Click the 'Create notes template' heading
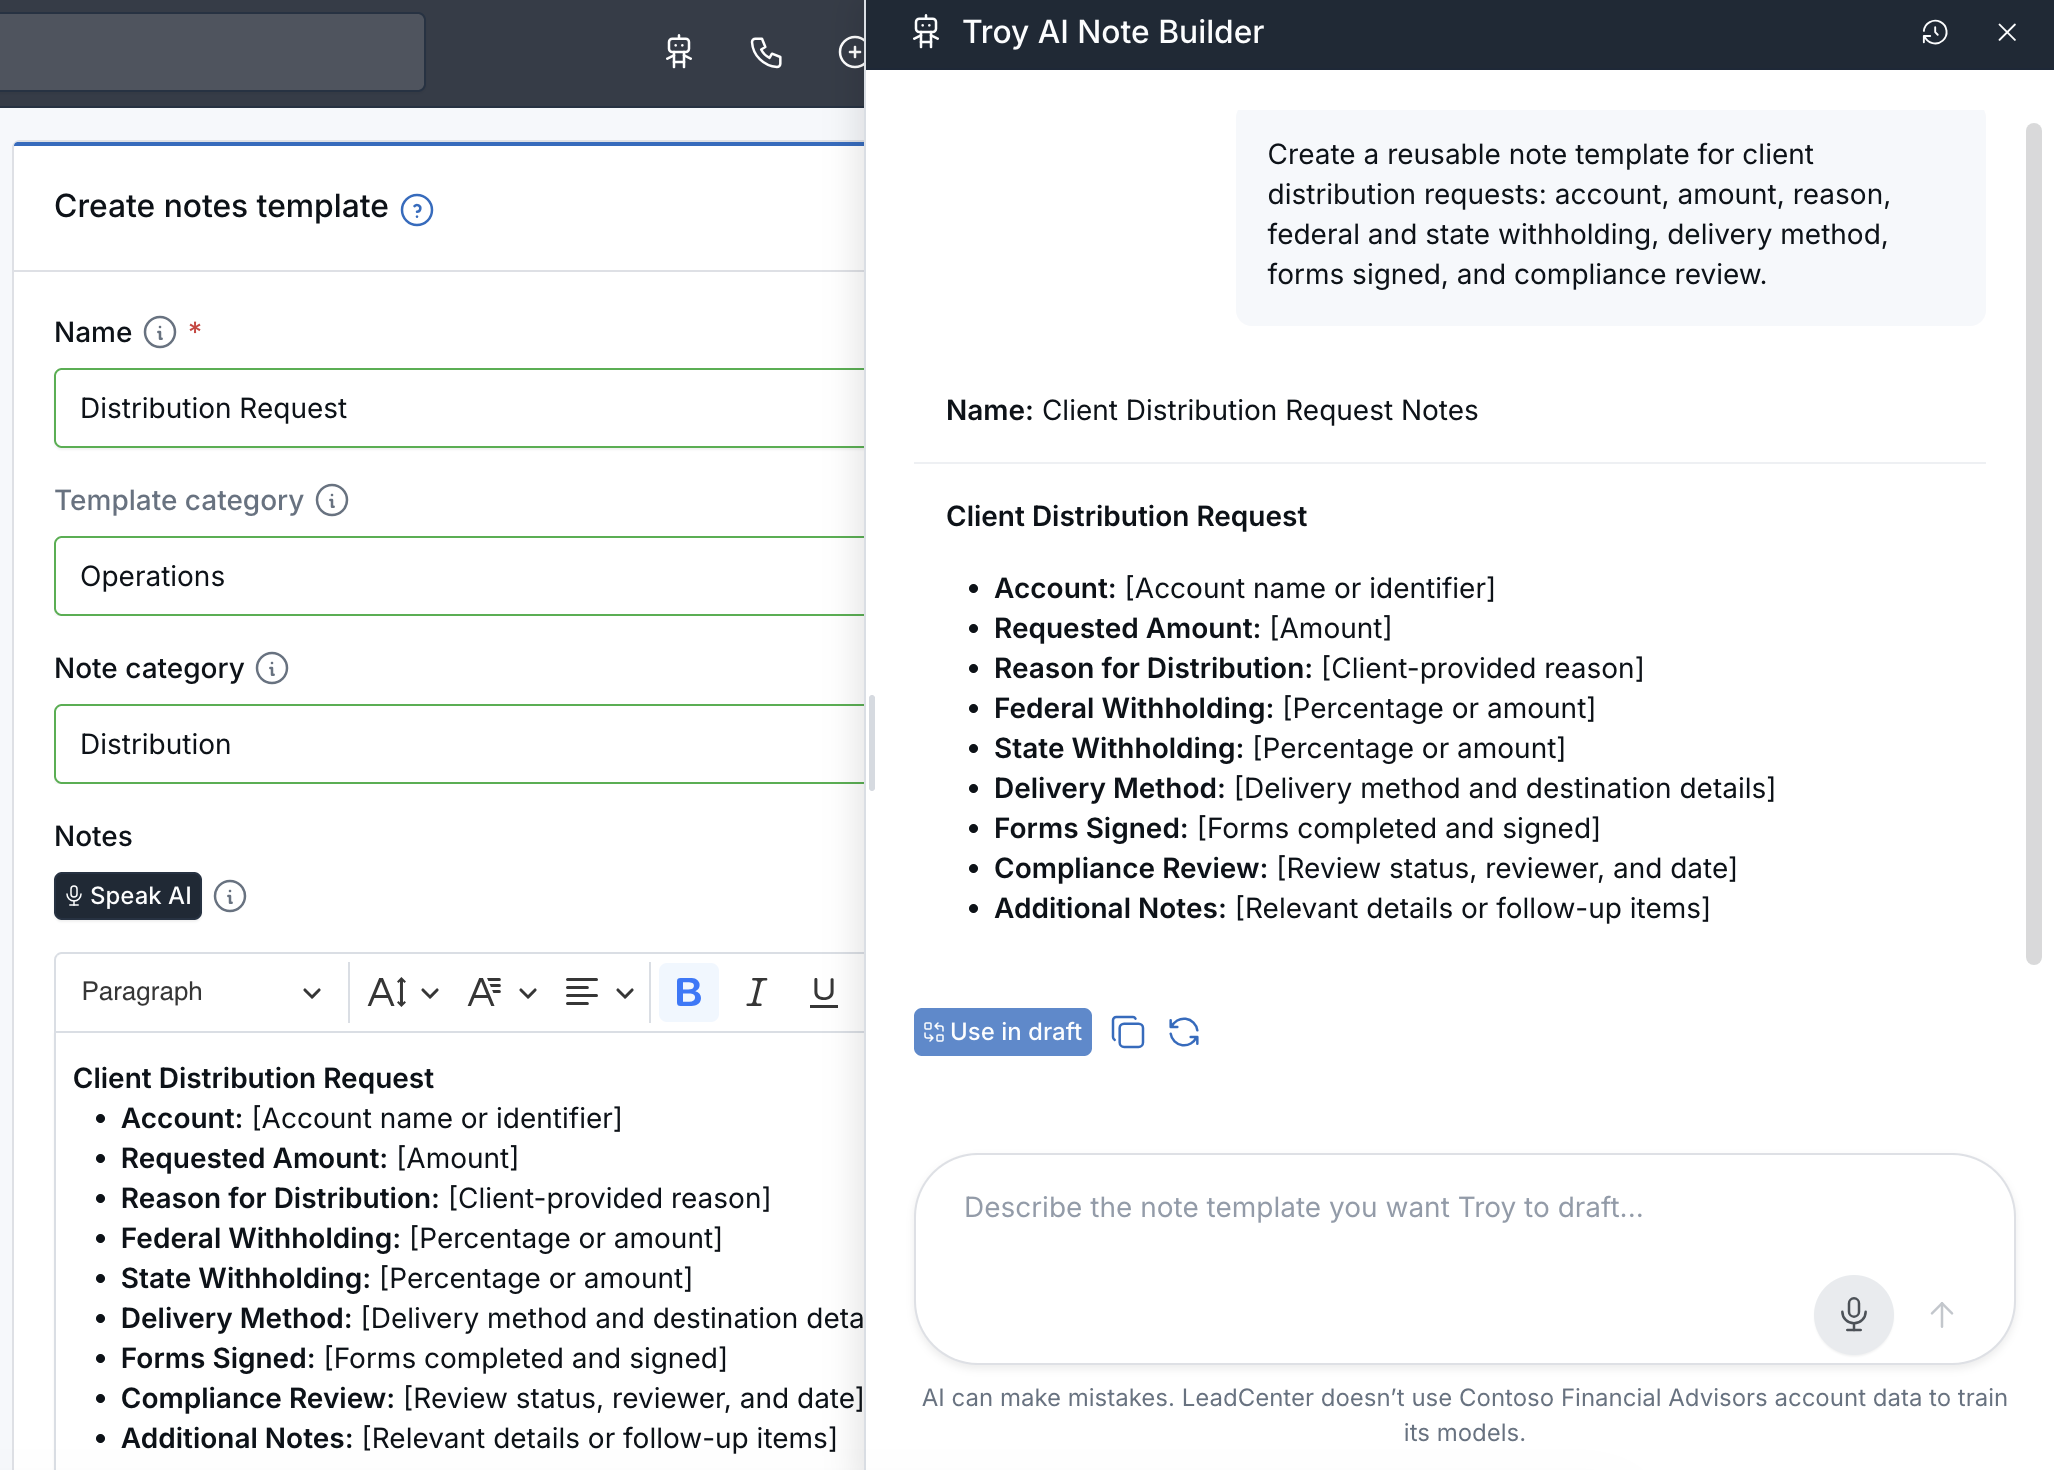This screenshot has width=2054, height=1470. [x=221, y=206]
